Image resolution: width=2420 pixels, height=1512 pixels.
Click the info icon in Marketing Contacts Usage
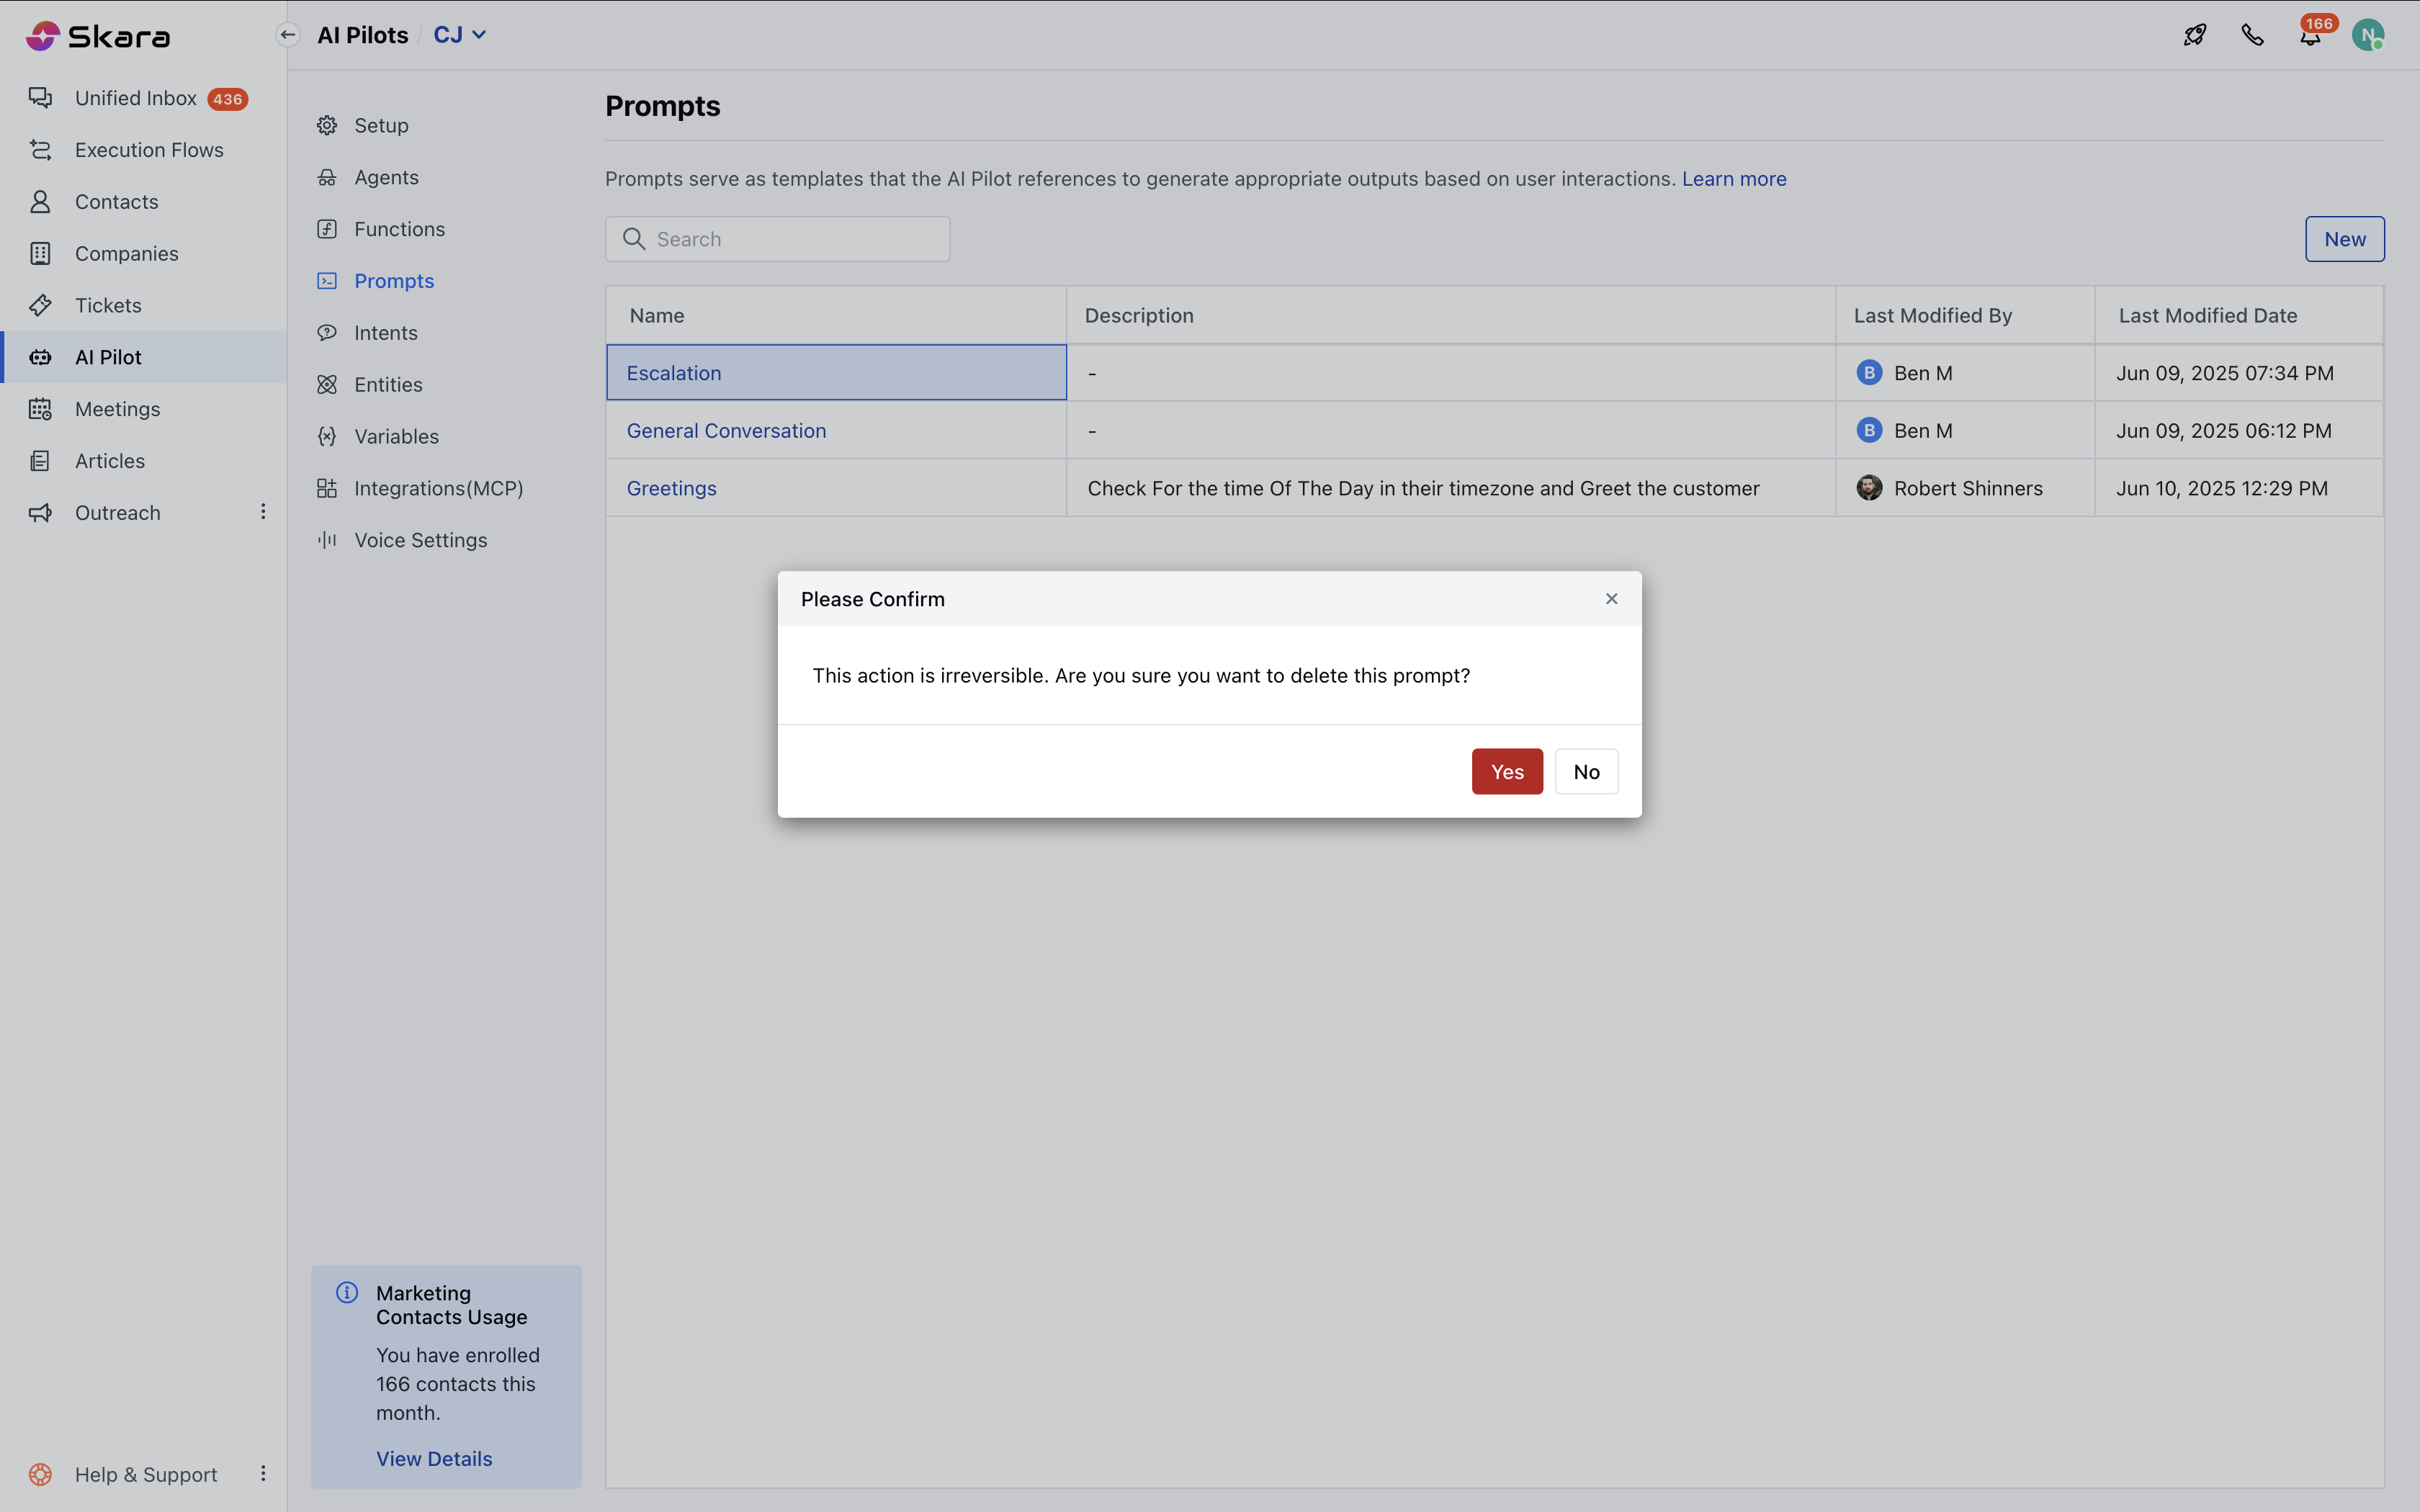click(347, 1292)
